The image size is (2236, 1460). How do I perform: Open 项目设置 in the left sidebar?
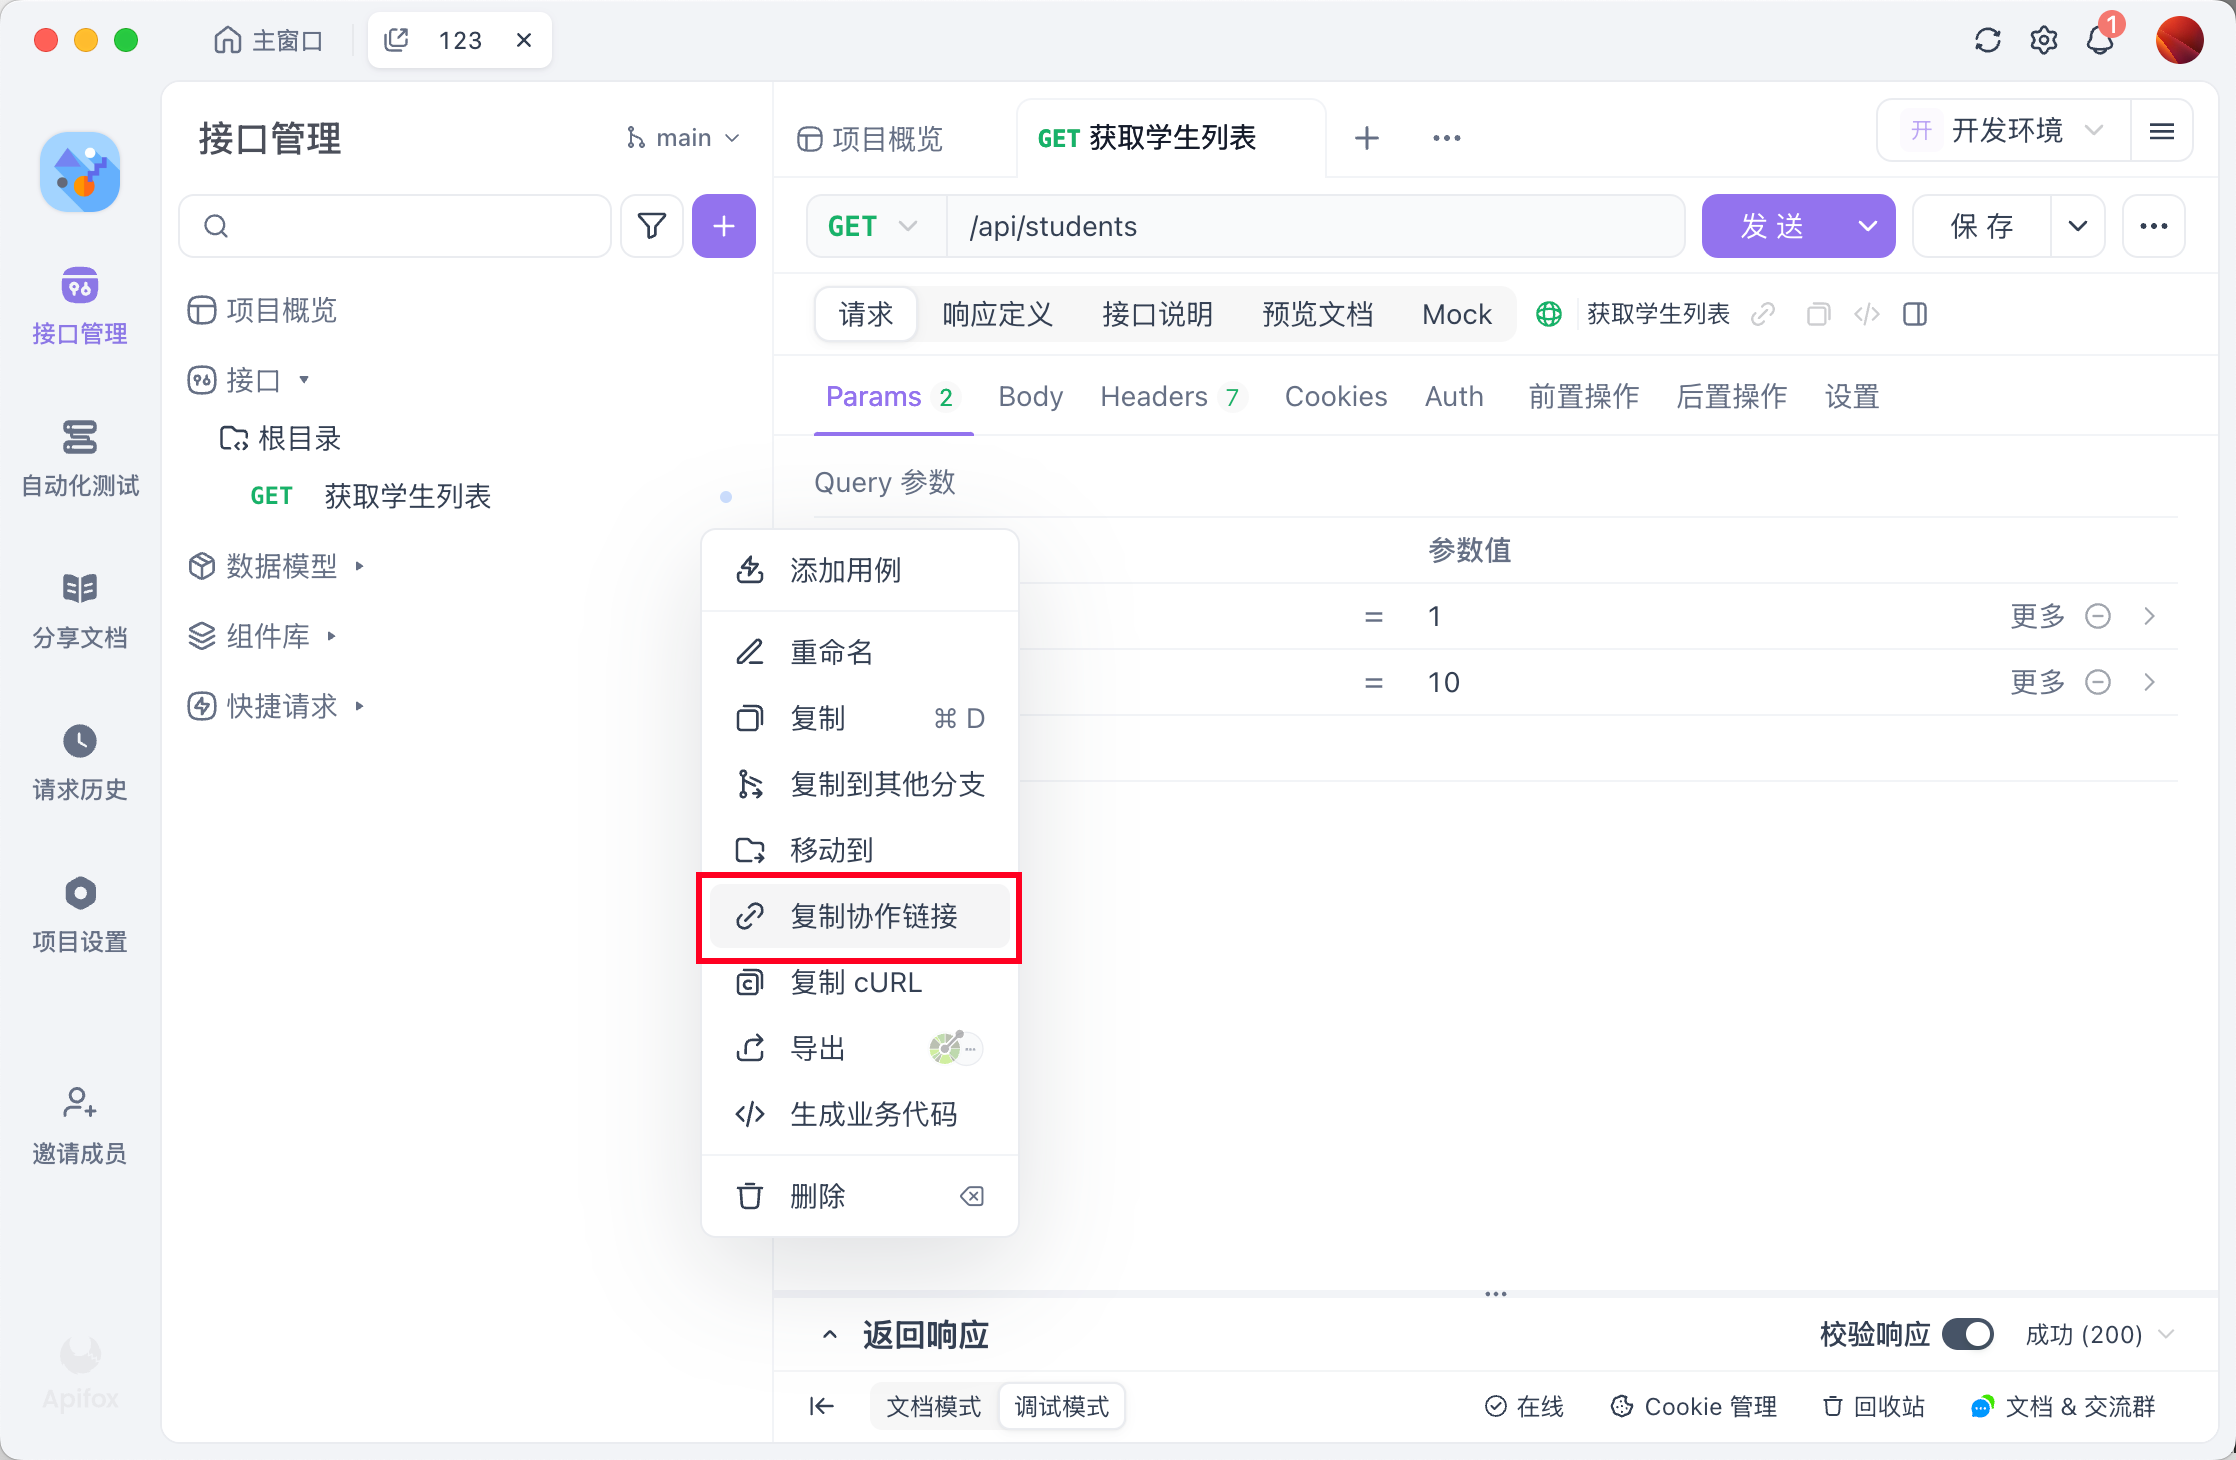pos(79,915)
